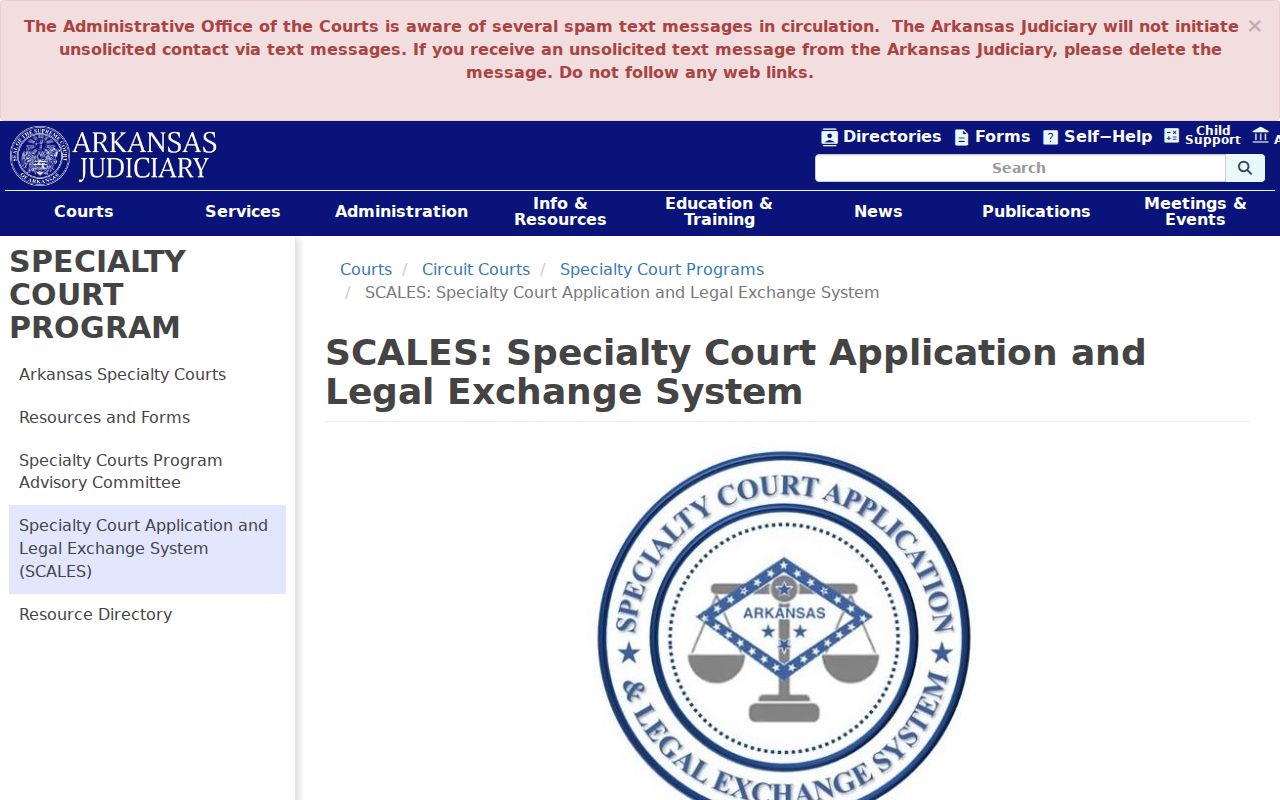
Task: Dismiss the spam text message alert banner
Action: (x=1254, y=27)
